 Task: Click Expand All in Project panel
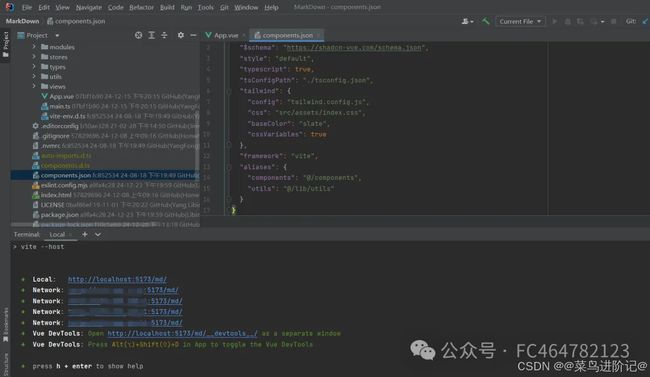pyautogui.click(x=152, y=35)
